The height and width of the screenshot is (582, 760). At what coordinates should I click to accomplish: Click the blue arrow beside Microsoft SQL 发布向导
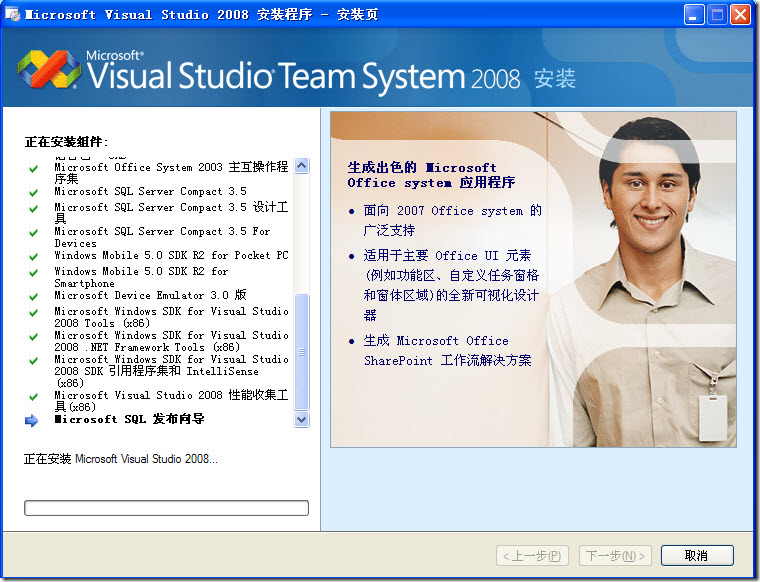click(31, 420)
